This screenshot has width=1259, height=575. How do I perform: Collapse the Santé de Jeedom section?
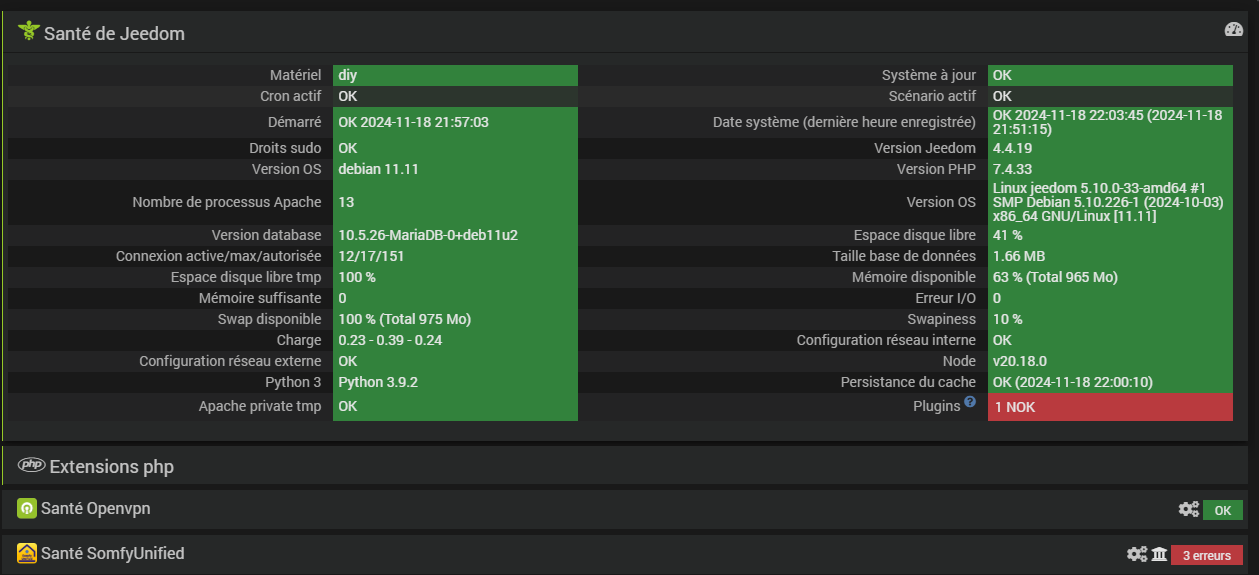(114, 33)
